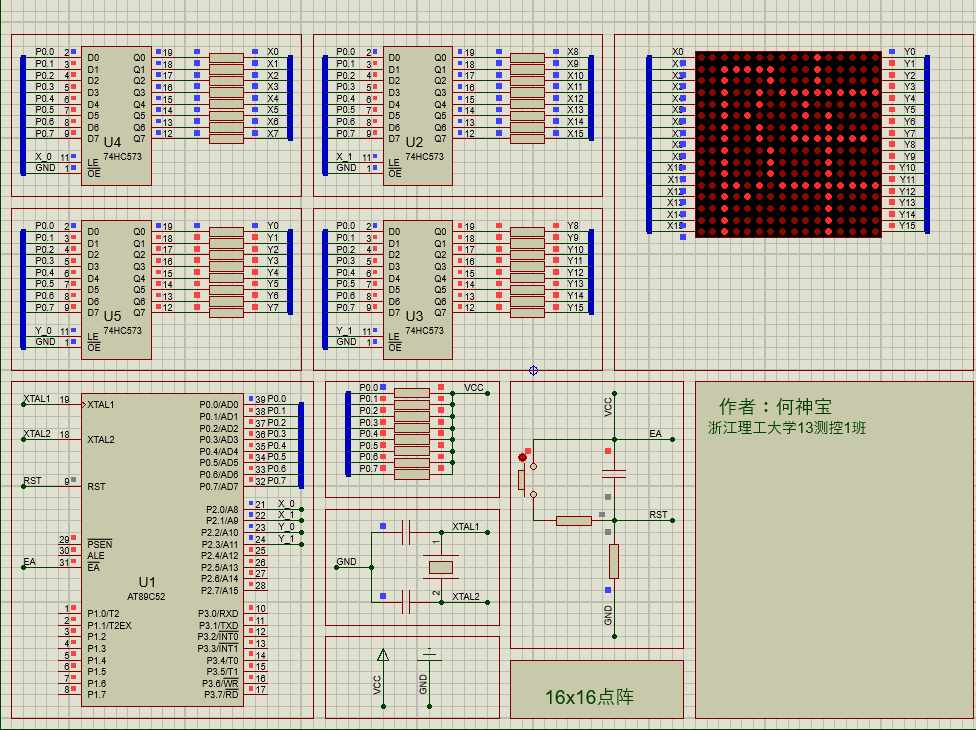Viewport: 976px width, 730px height.
Task: Click the 16x16 red LED matrix display
Action: click(x=788, y=144)
